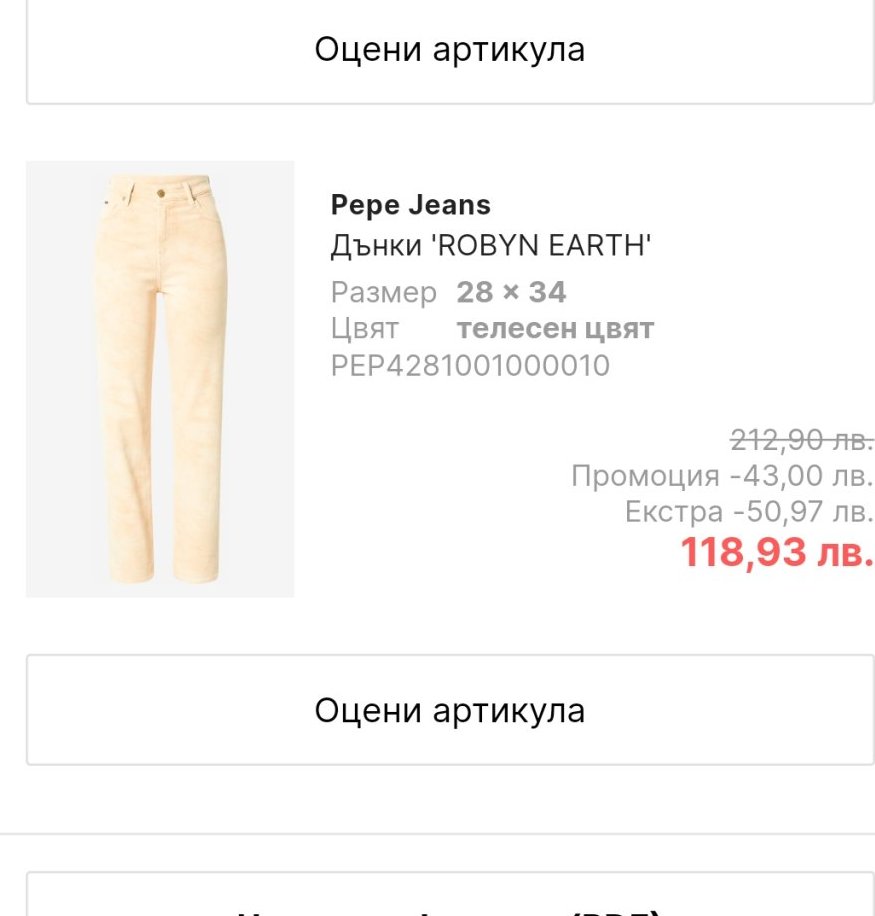Tap the 'Размер' label
Image resolution: width=875 pixels, height=916 pixels.
tap(383, 292)
